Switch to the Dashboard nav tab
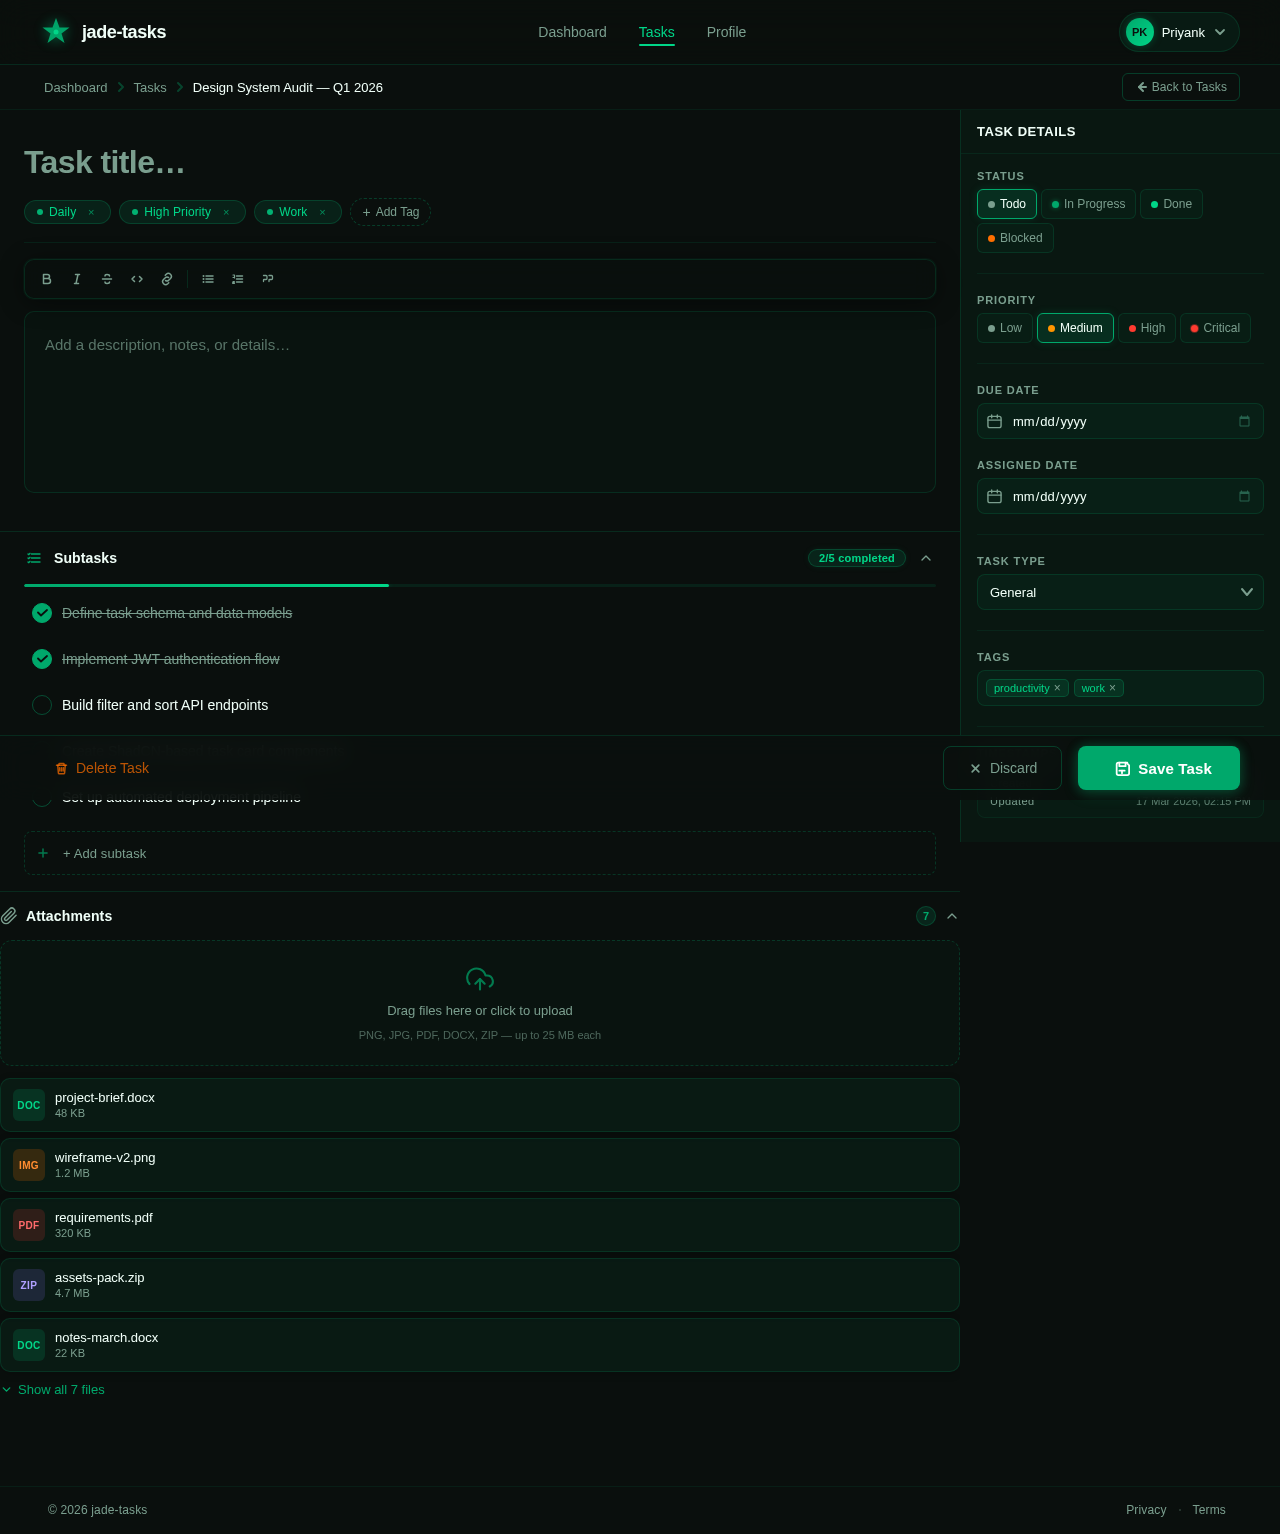The width and height of the screenshot is (1280, 1534). point(572,32)
